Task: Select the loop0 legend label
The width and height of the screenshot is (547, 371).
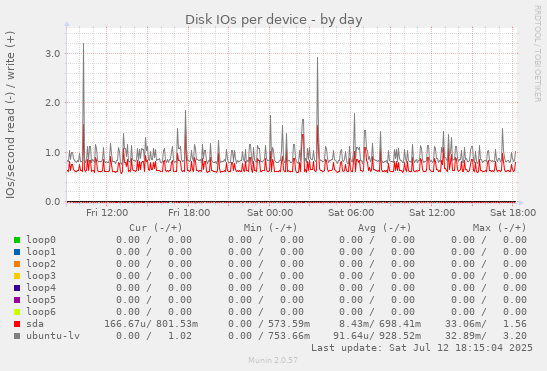Action: [x=41, y=240]
